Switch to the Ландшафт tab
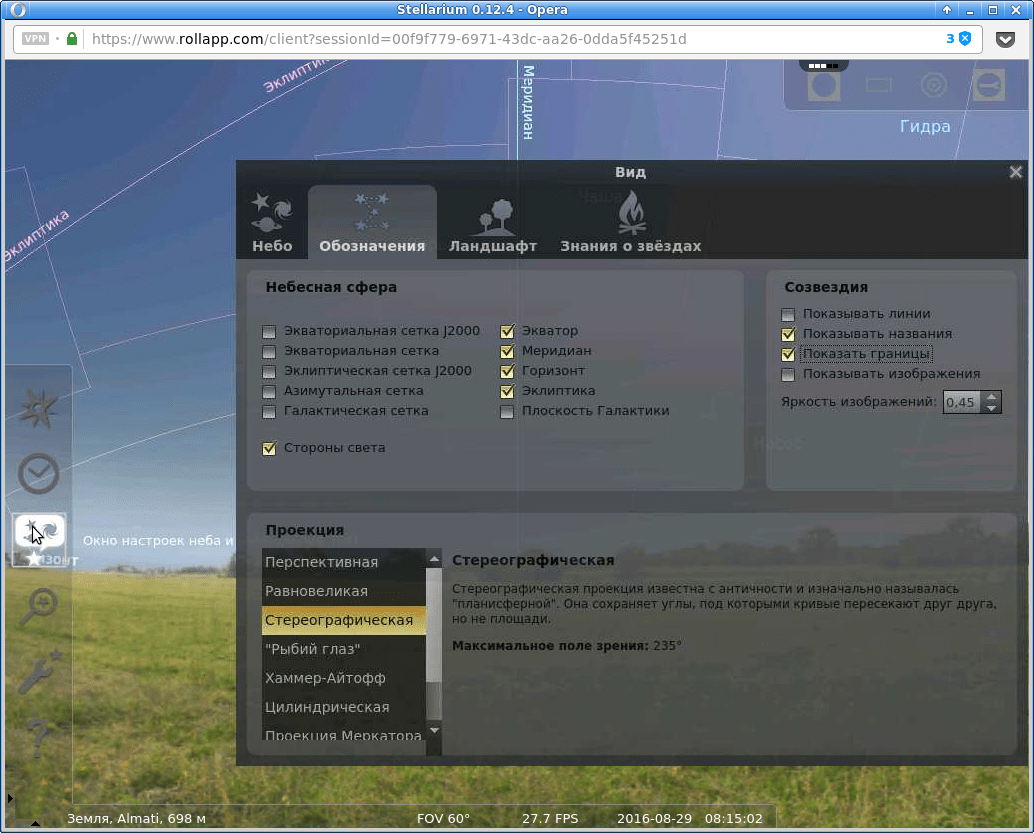Screen dimensions: 1034x833 click(493, 225)
